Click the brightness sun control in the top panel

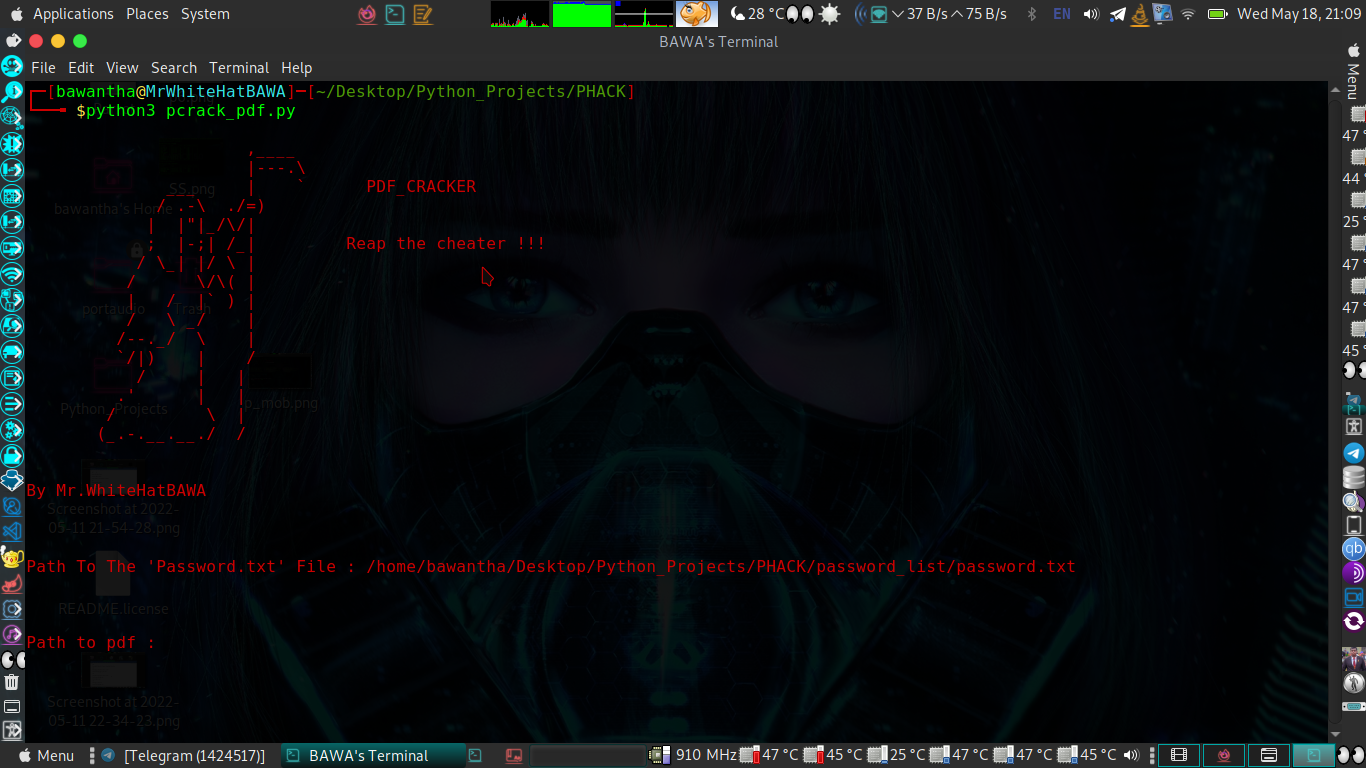[829, 14]
